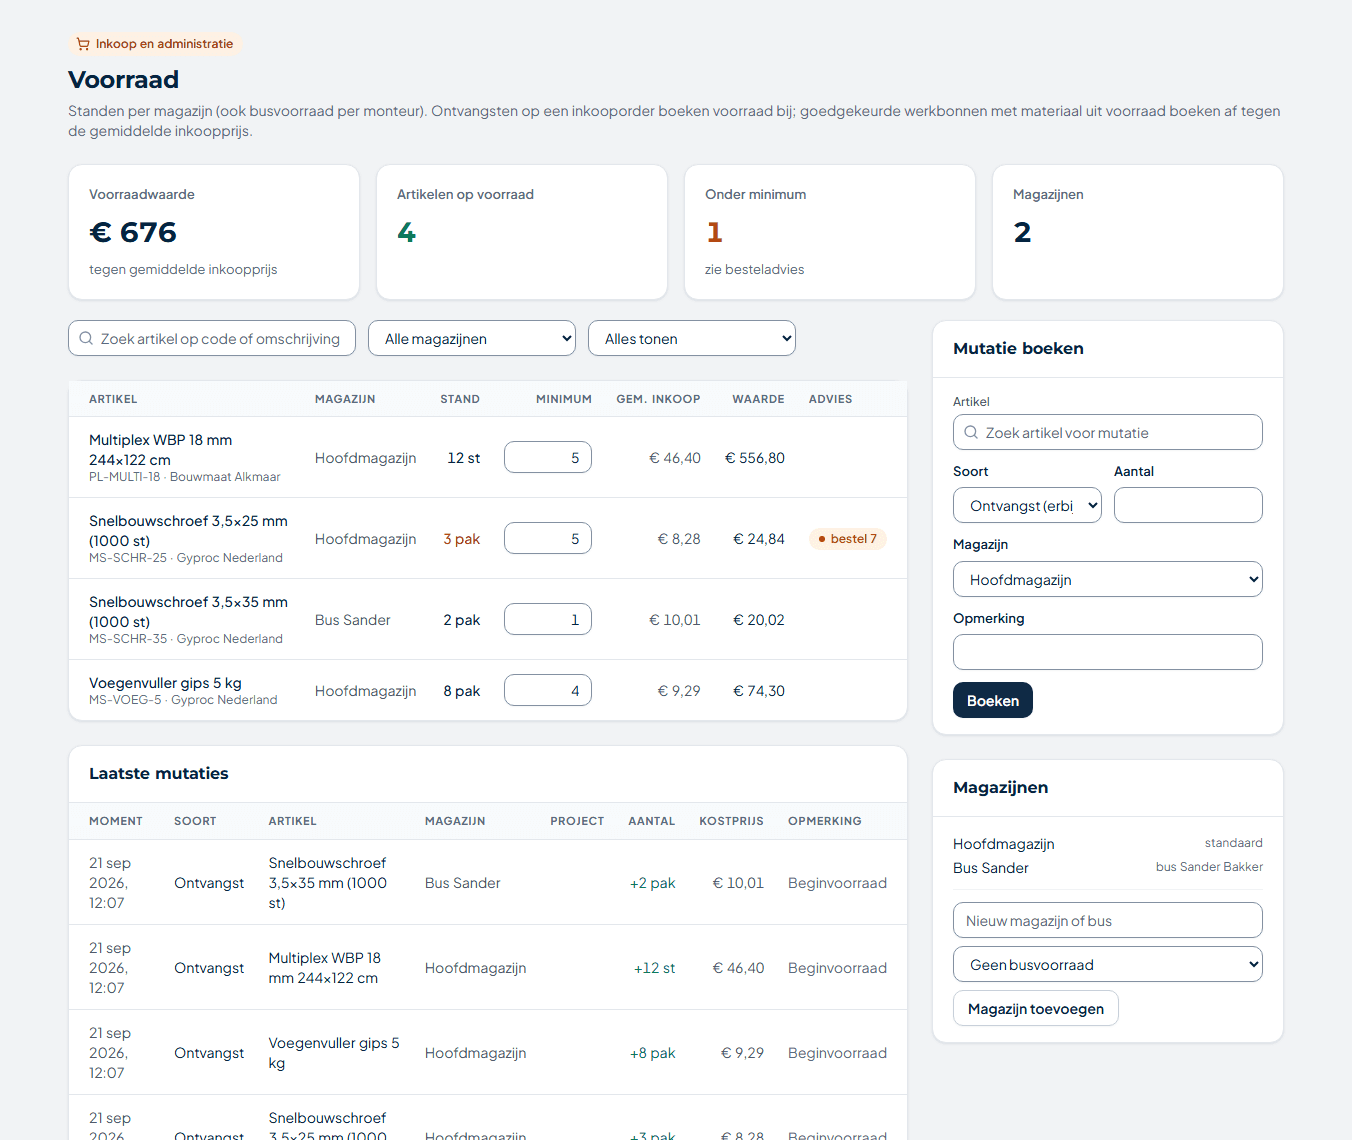Viewport: 1352px width, 1140px height.
Task: Edit minimum for Snelbouwschroef 3,5×25 mm
Action: 548,538
